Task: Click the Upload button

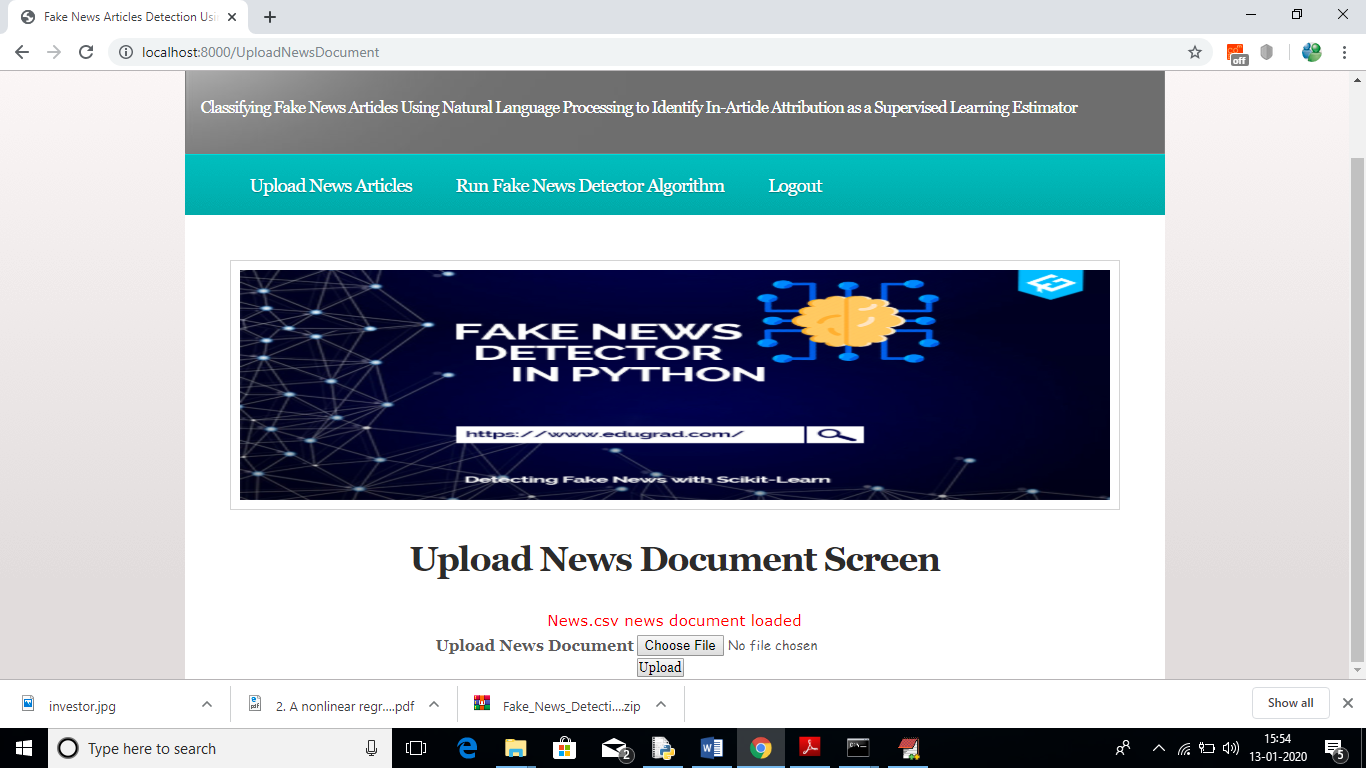Action: coord(660,667)
